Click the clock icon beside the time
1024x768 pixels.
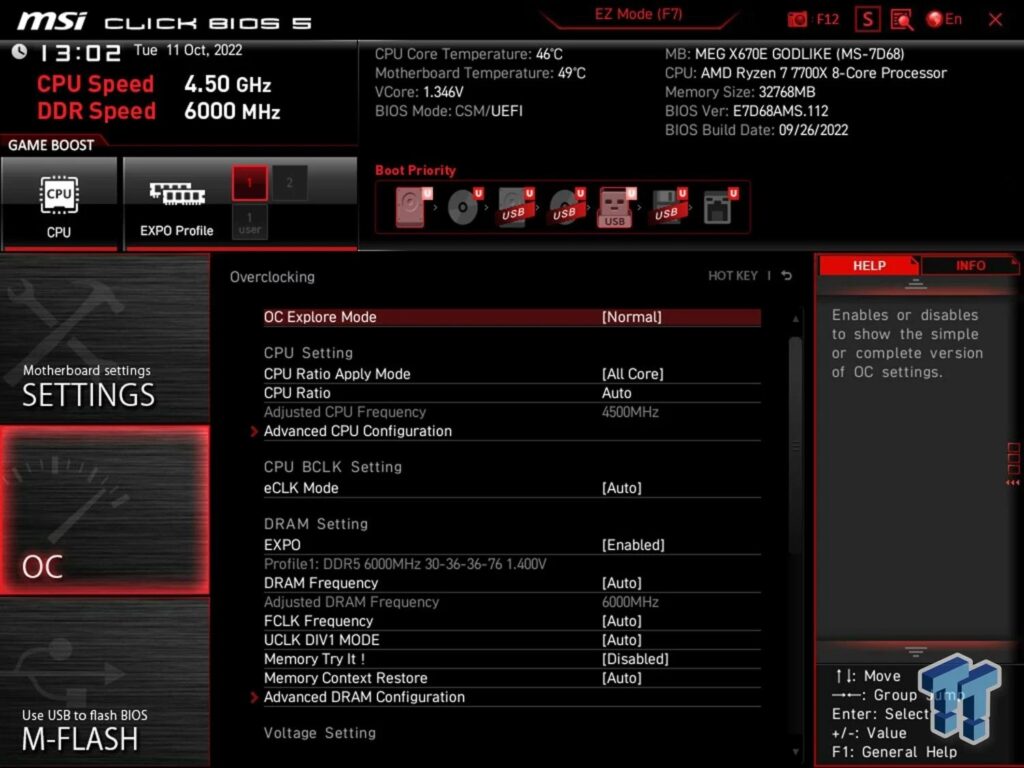tap(19, 52)
